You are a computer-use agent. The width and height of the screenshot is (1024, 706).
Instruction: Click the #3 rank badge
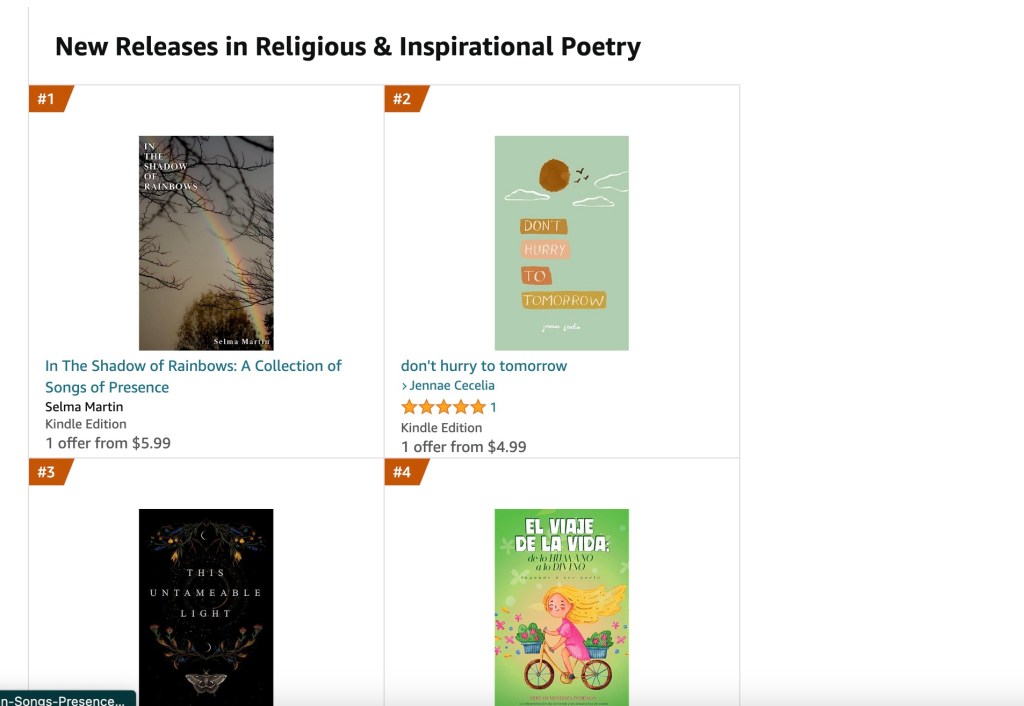click(x=47, y=472)
